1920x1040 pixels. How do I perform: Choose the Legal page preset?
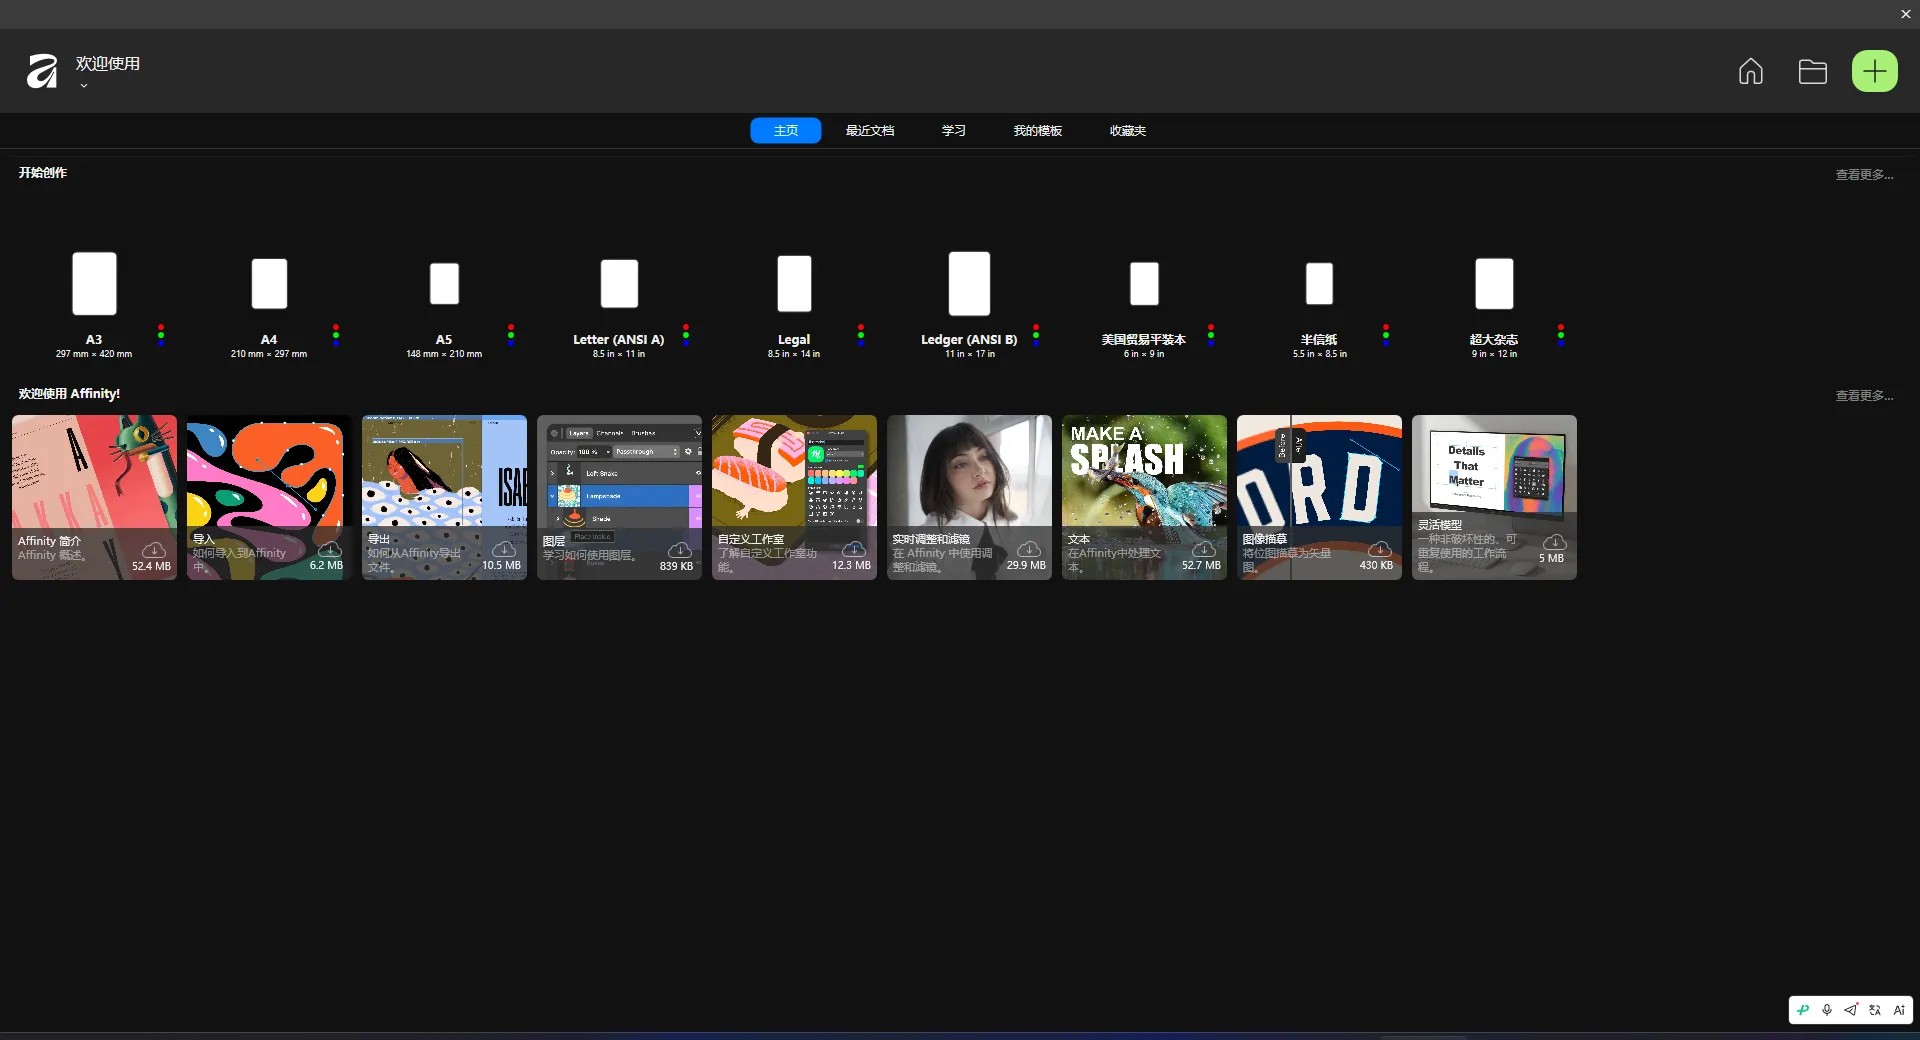(x=794, y=284)
